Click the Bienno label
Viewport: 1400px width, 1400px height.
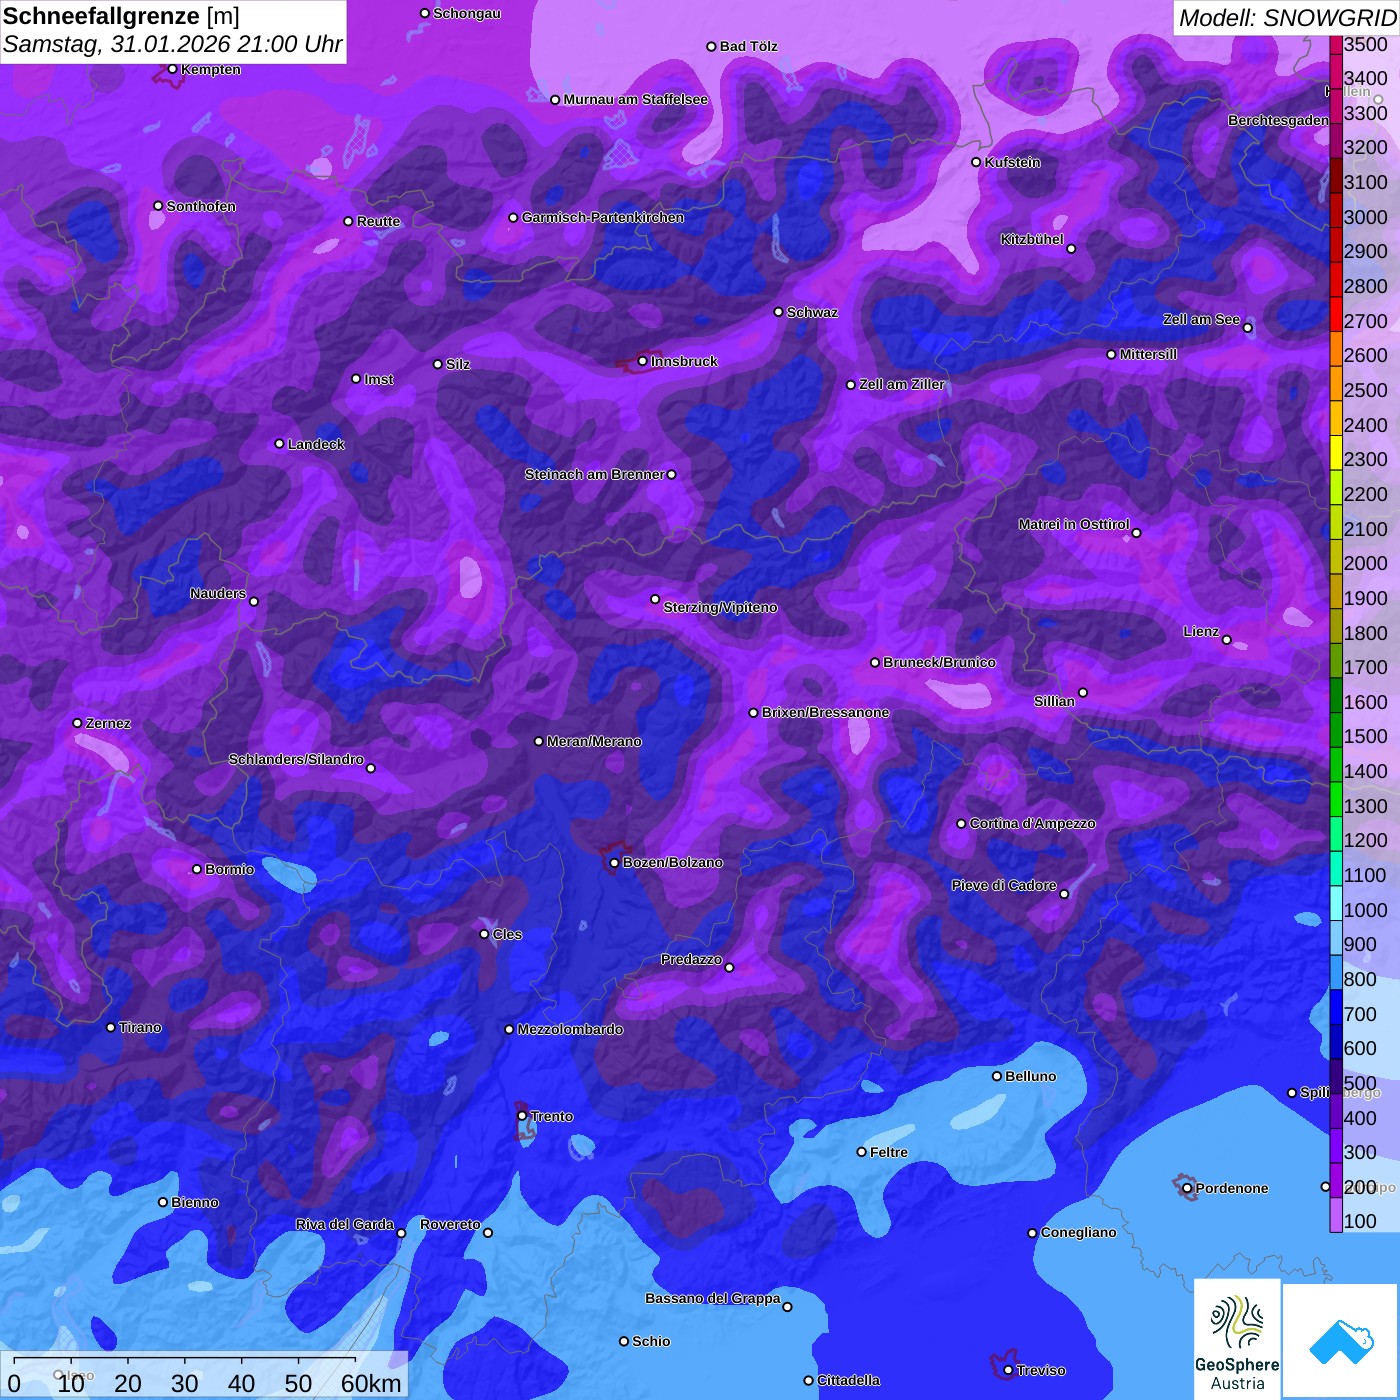click(x=195, y=1202)
